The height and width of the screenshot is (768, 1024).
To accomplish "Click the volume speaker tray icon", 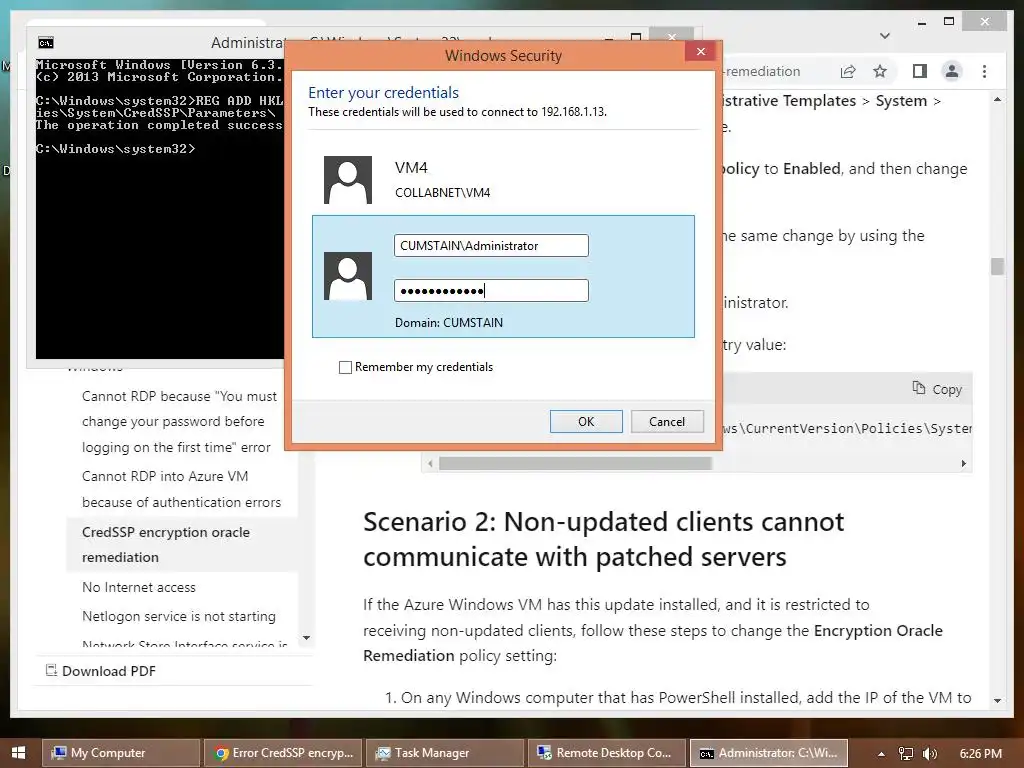I will pyautogui.click(x=930, y=754).
